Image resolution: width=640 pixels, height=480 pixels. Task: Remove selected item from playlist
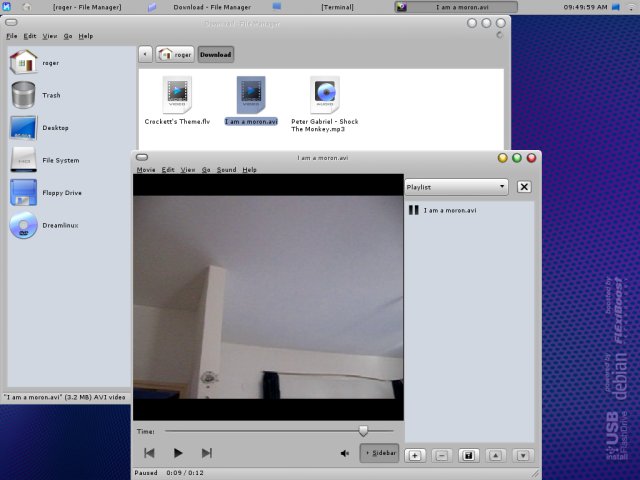(442, 456)
